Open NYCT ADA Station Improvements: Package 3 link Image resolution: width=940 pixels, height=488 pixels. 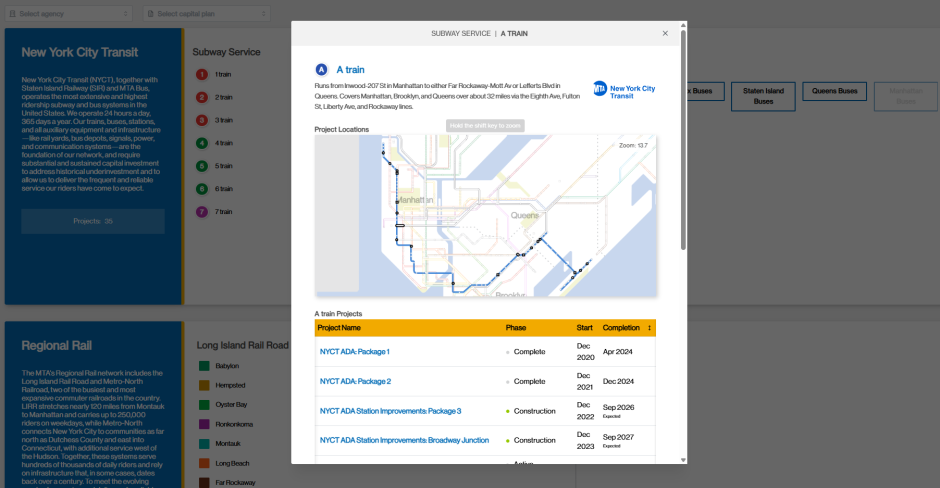click(x=390, y=411)
